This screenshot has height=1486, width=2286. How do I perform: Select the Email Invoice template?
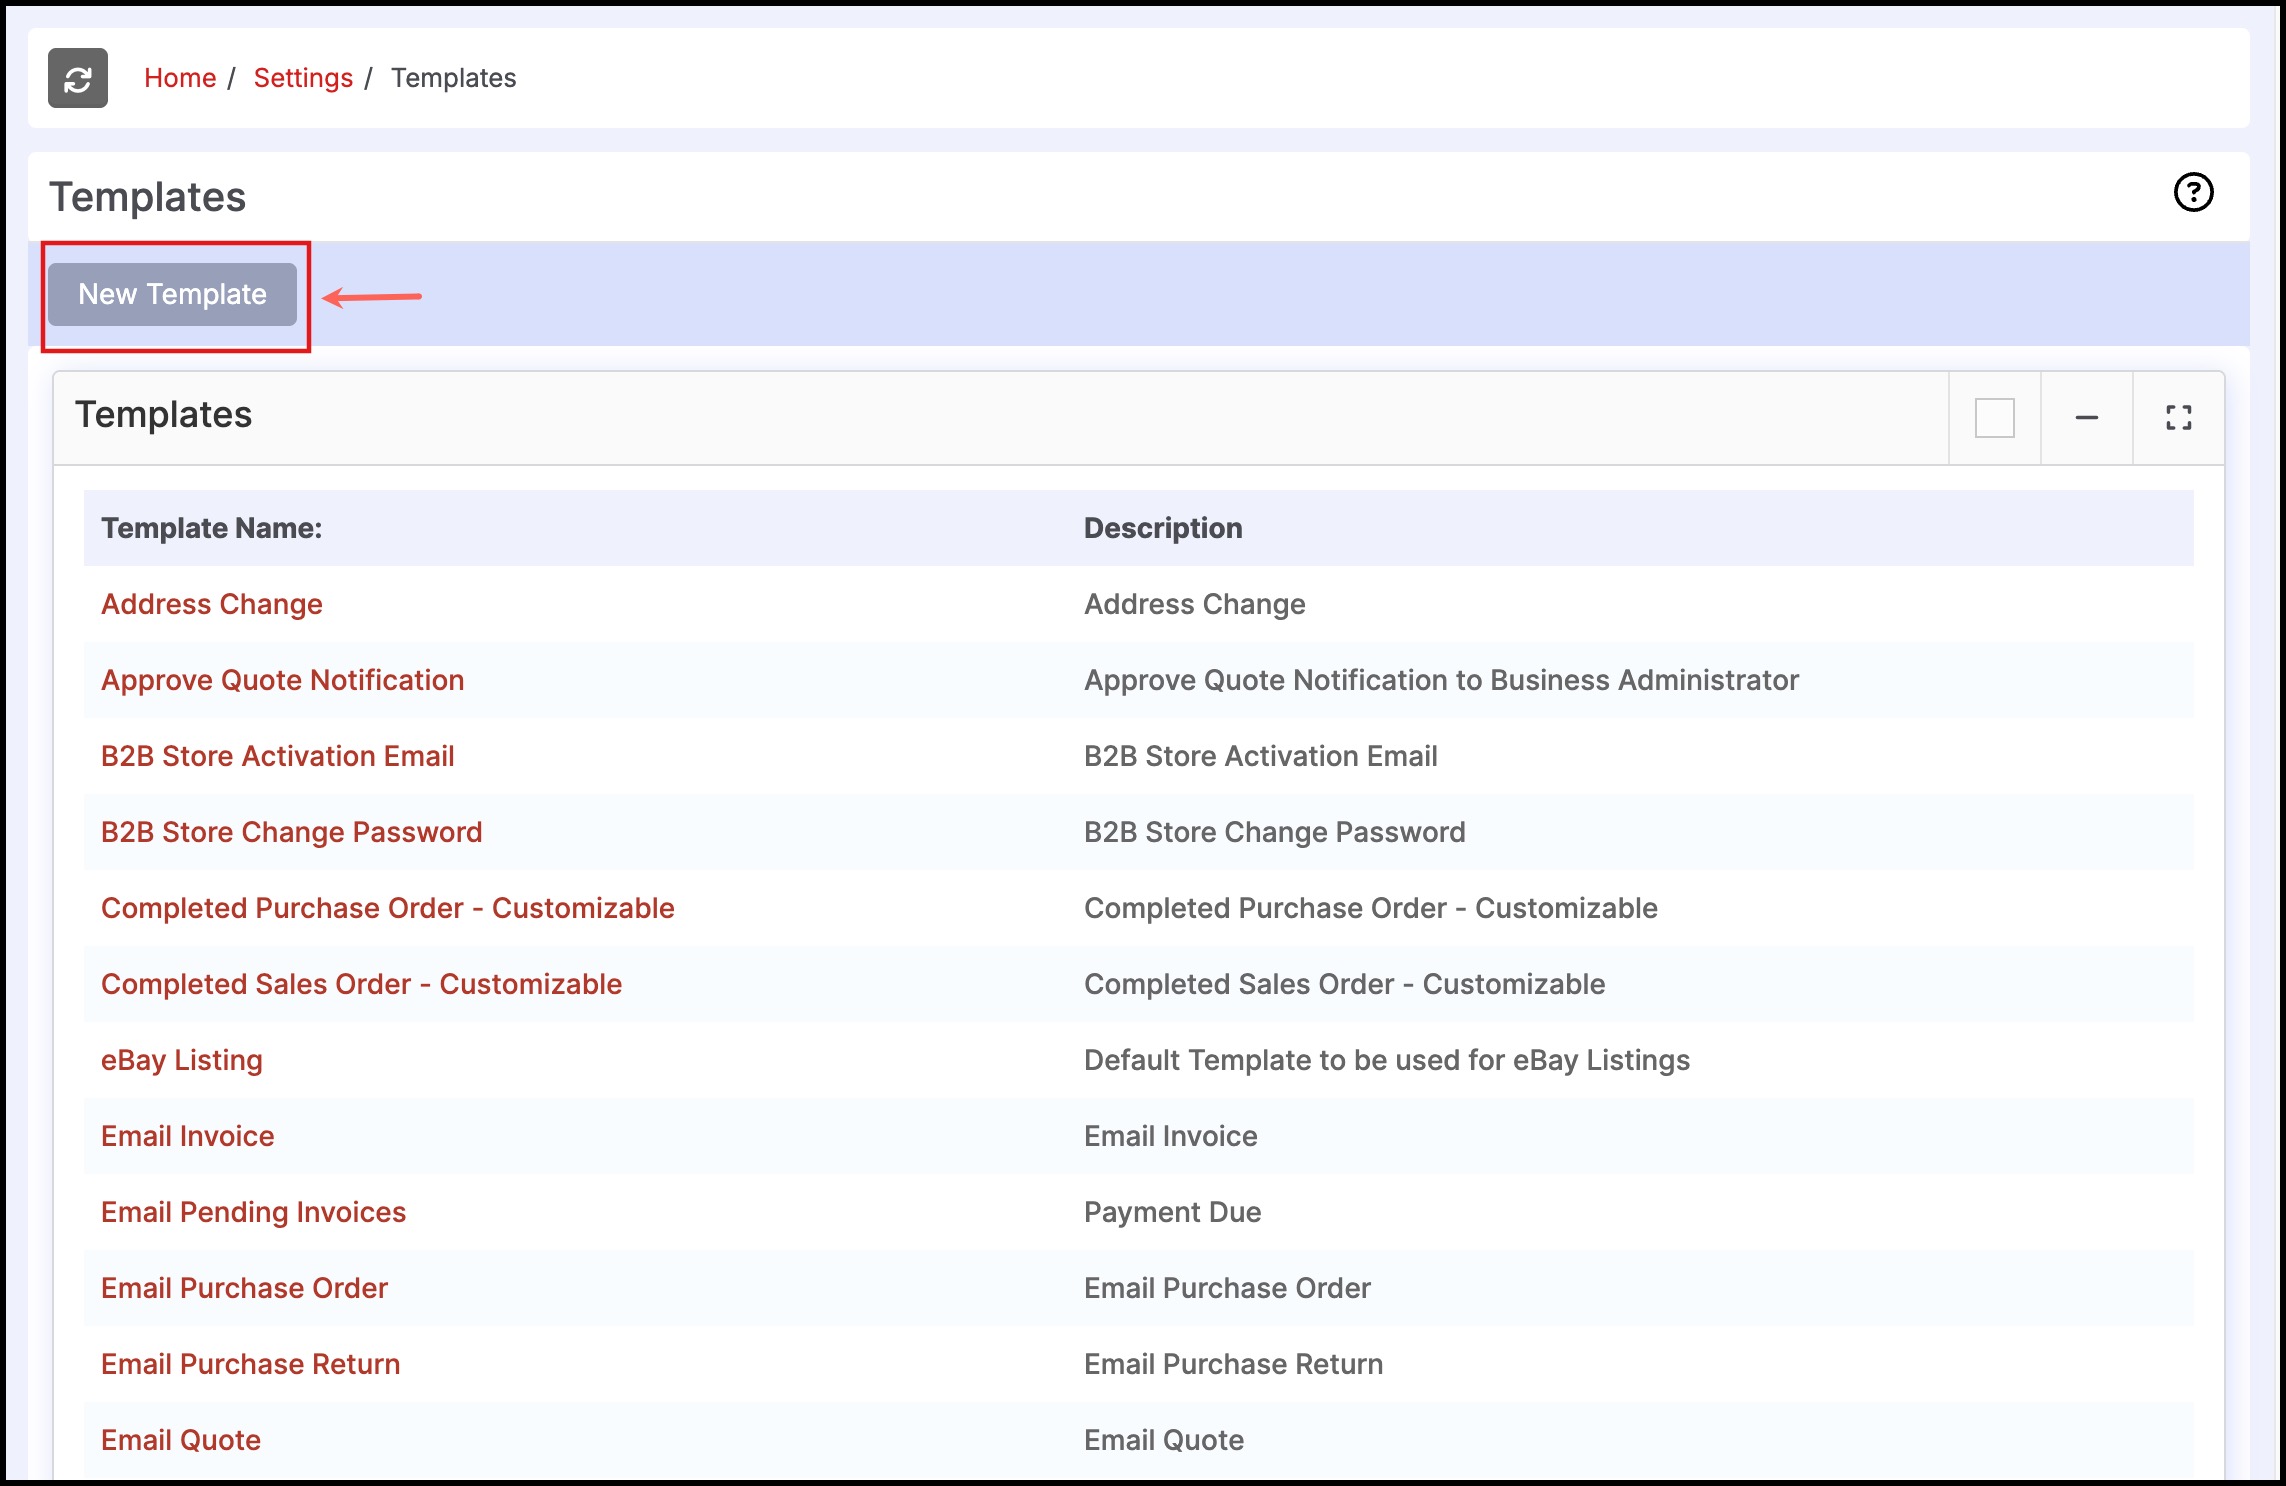click(x=188, y=1136)
